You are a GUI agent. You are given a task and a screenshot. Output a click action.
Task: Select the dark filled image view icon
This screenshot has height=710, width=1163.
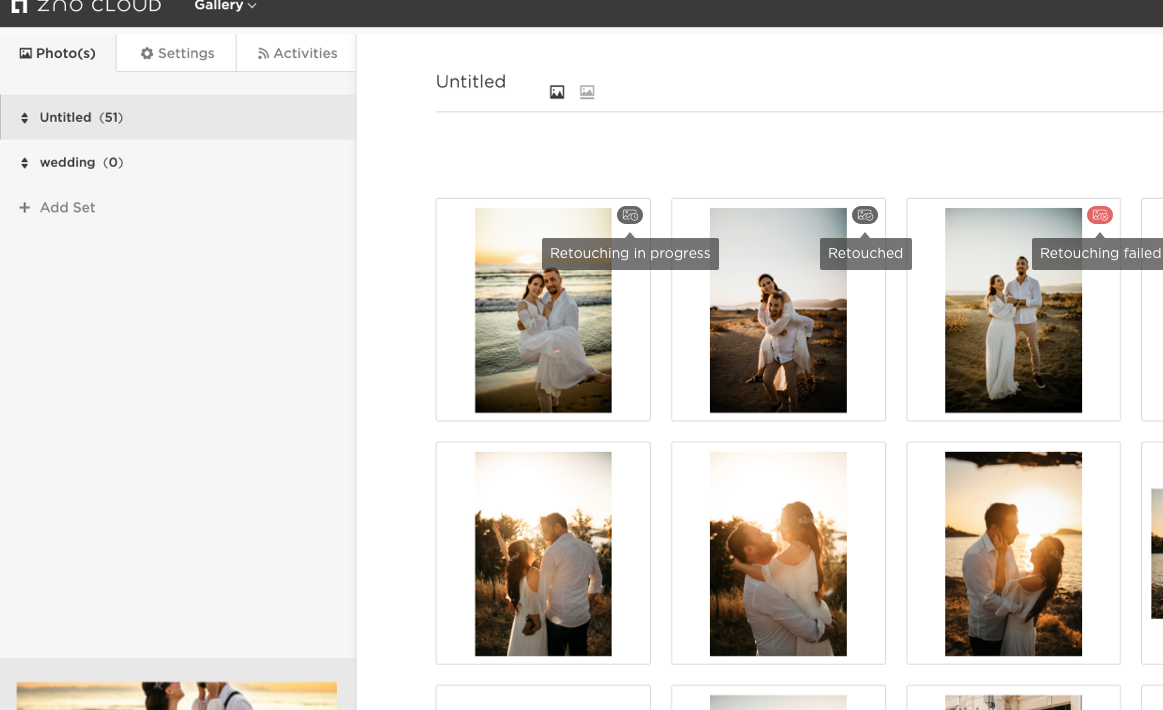557,92
